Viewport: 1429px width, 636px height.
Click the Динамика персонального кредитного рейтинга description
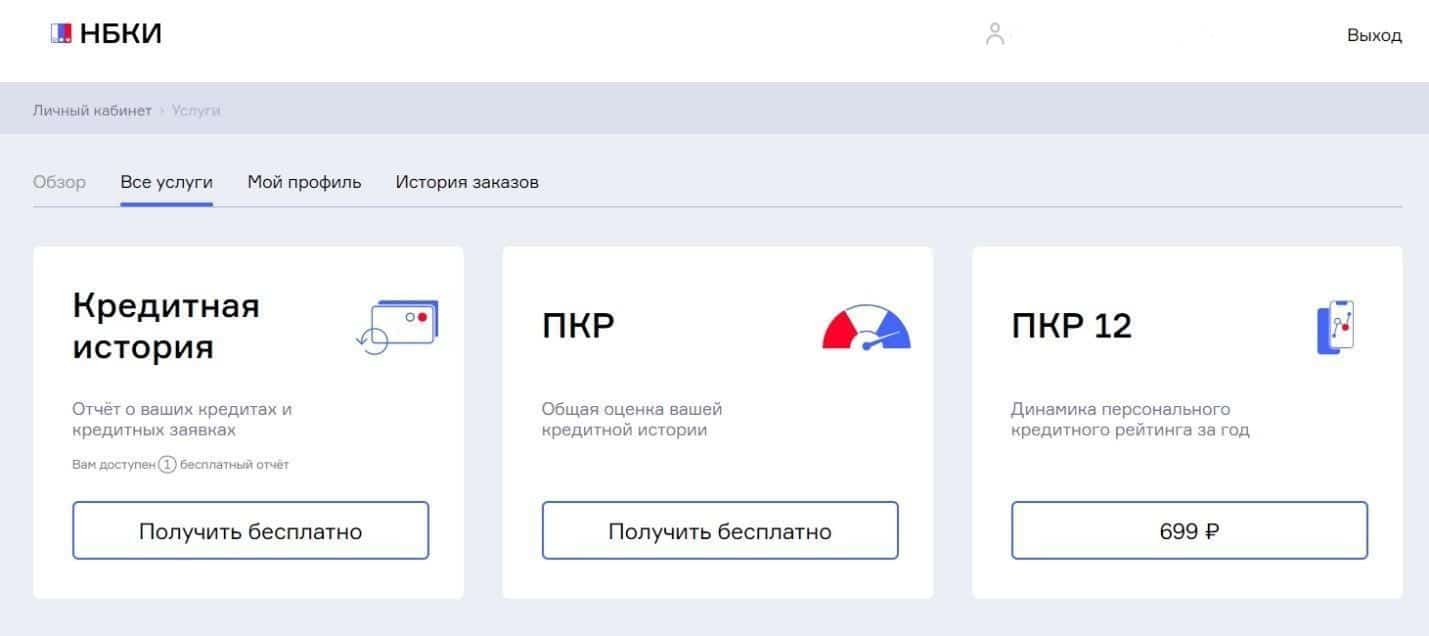point(1130,420)
